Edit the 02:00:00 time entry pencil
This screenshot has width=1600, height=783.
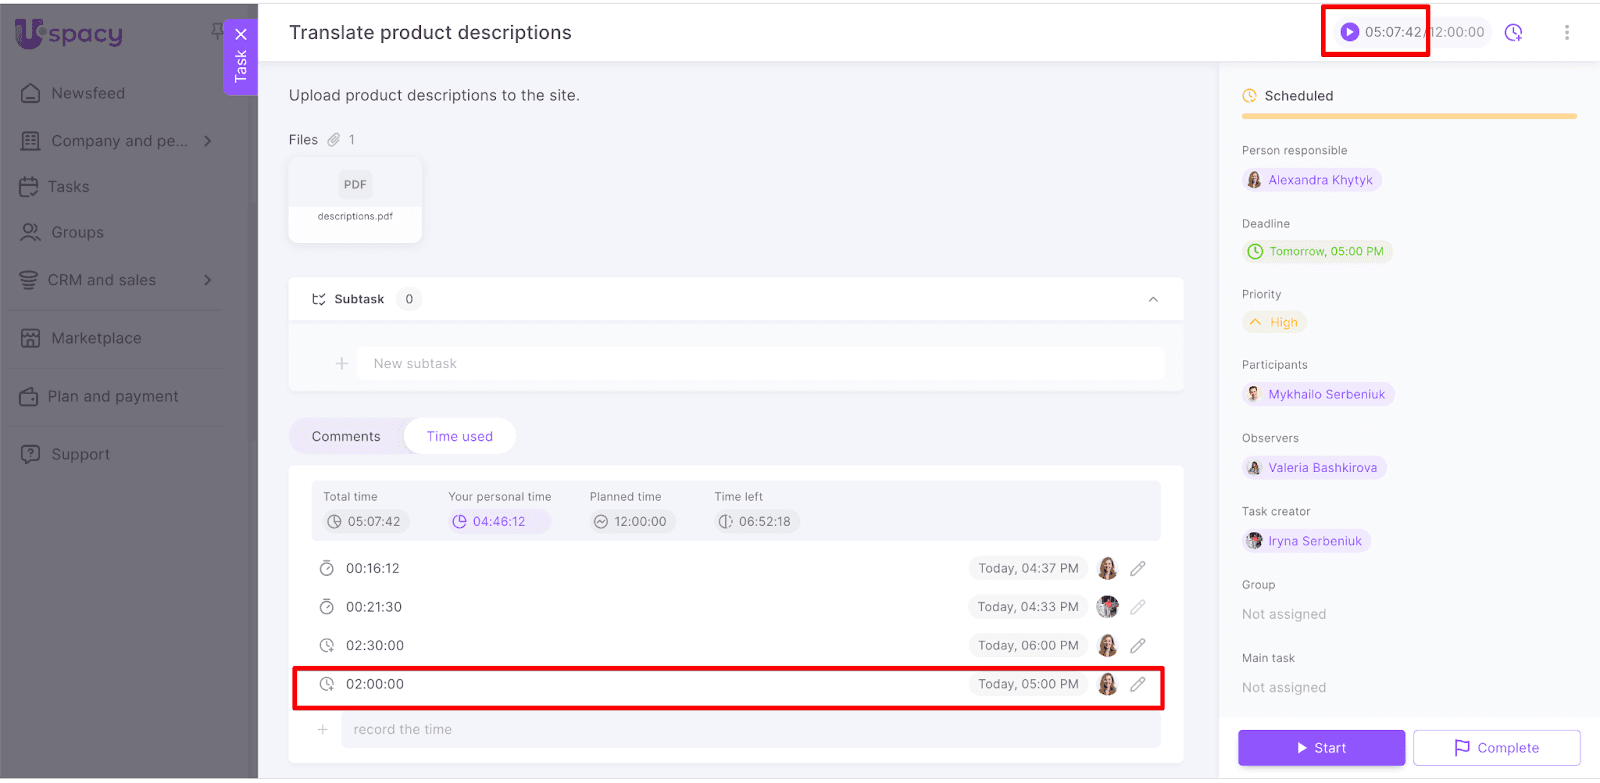coord(1137,685)
